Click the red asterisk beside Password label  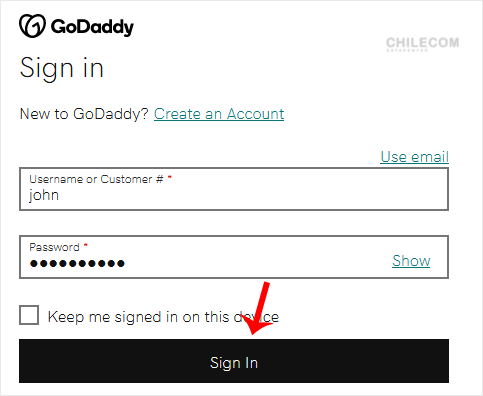(x=85, y=246)
